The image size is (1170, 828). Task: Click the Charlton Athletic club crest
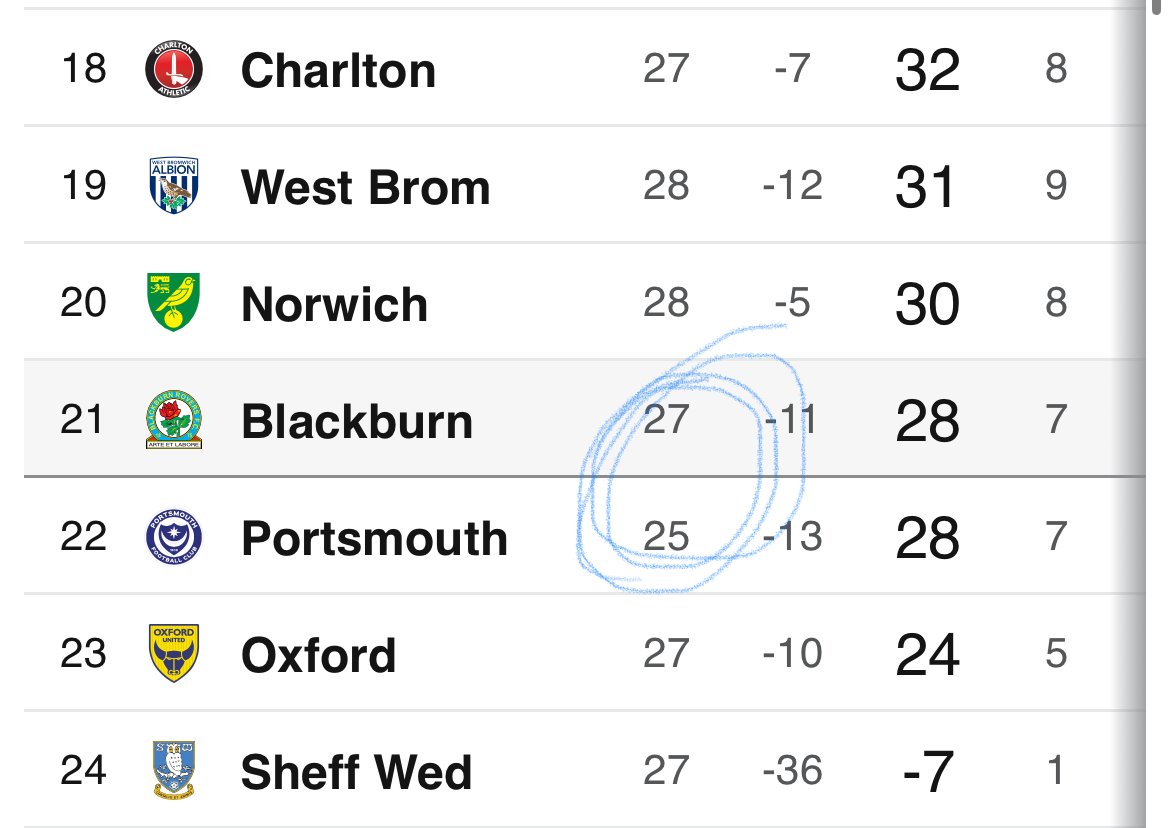point(174,70)
